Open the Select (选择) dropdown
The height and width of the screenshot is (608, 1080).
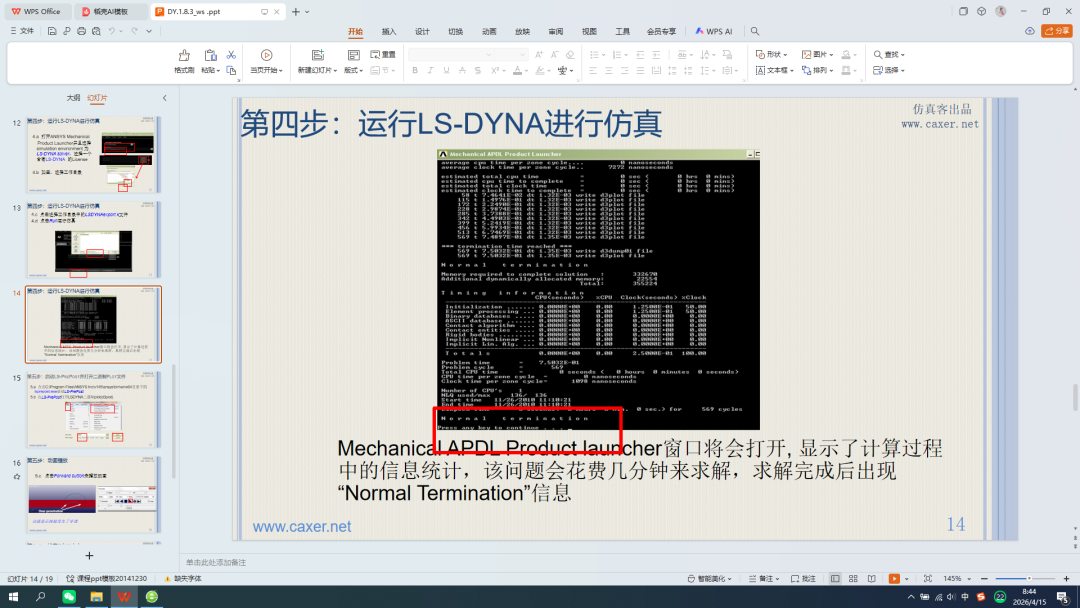tap(889, 70)
